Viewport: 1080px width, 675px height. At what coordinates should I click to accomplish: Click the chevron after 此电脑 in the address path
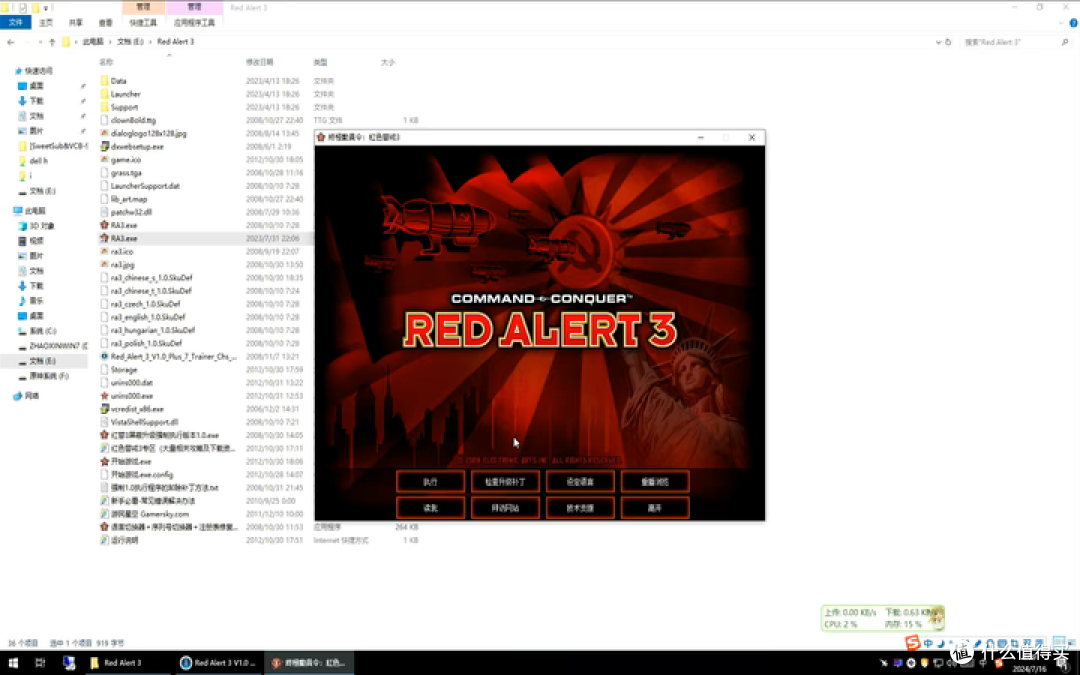coord(109,42)
